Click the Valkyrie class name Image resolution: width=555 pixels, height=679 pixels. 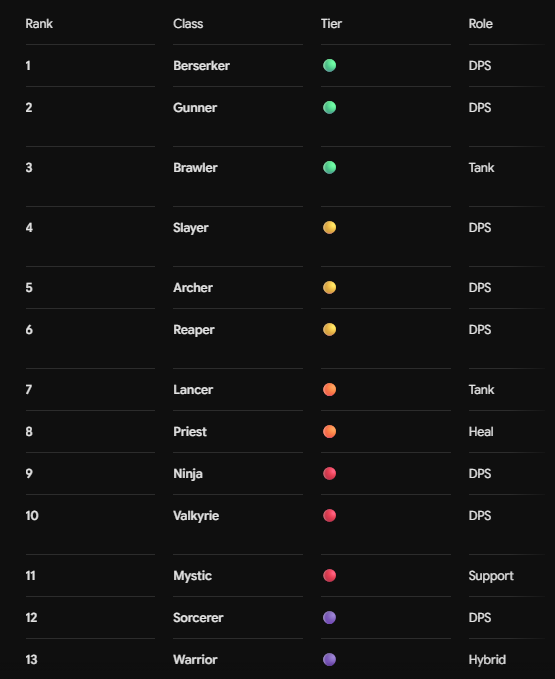(196, 515)
